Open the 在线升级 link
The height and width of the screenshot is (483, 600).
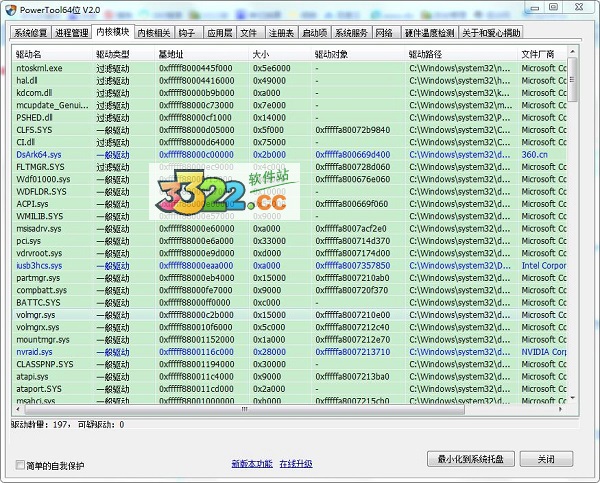296,464
